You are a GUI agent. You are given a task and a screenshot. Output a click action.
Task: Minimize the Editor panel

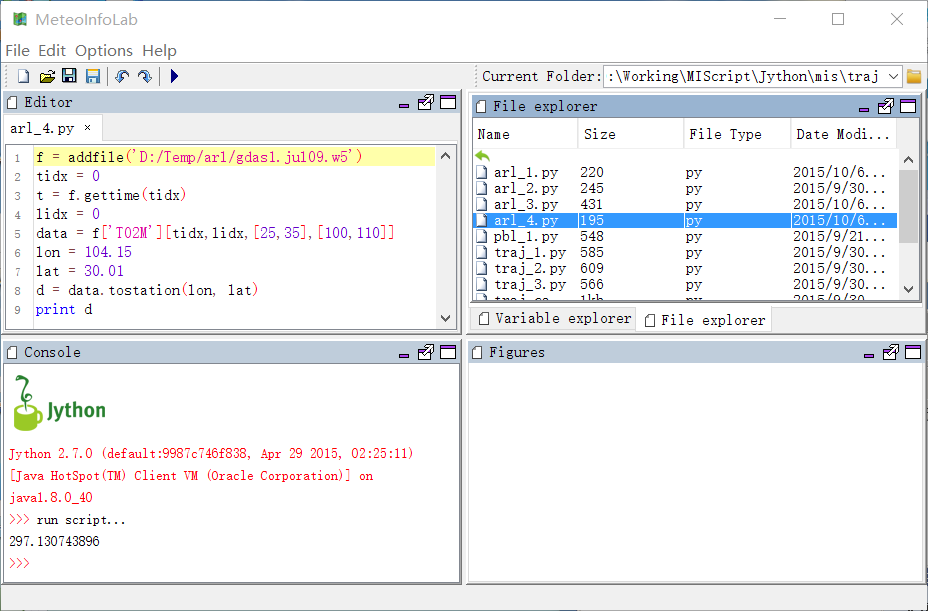[404, 105]
